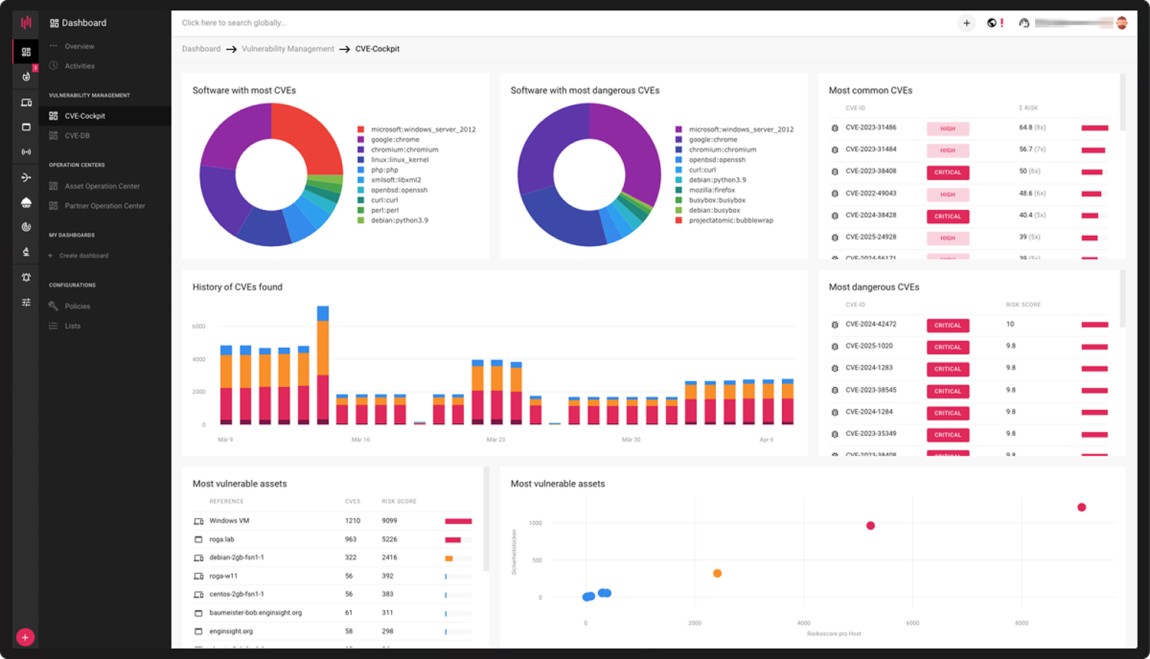Click the Enginsight logo in the sidebar
Viewport: 1150px width, 659px height.
pyautogui.click(x=26, y=22)
